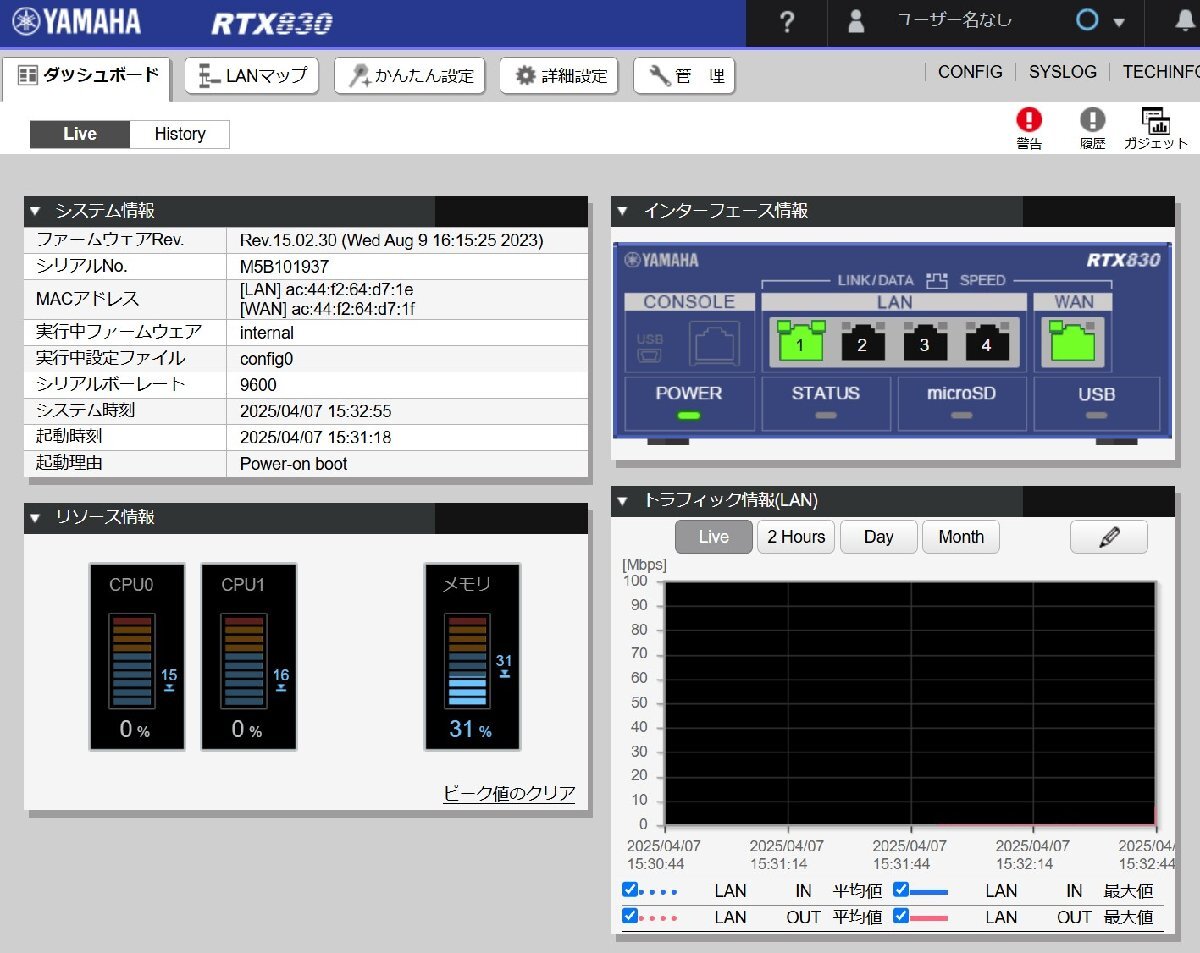1200x953 pixels.
Task: Collapse the リソース情報 panel
Action: 35,517
